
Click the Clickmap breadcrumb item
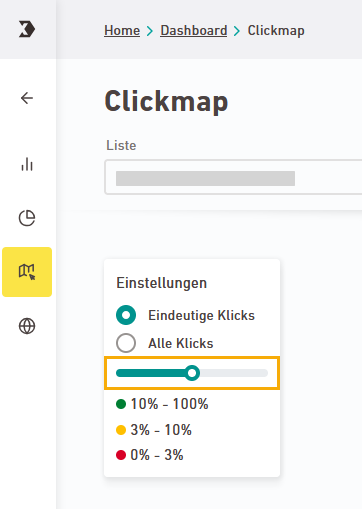coord(276,30)
